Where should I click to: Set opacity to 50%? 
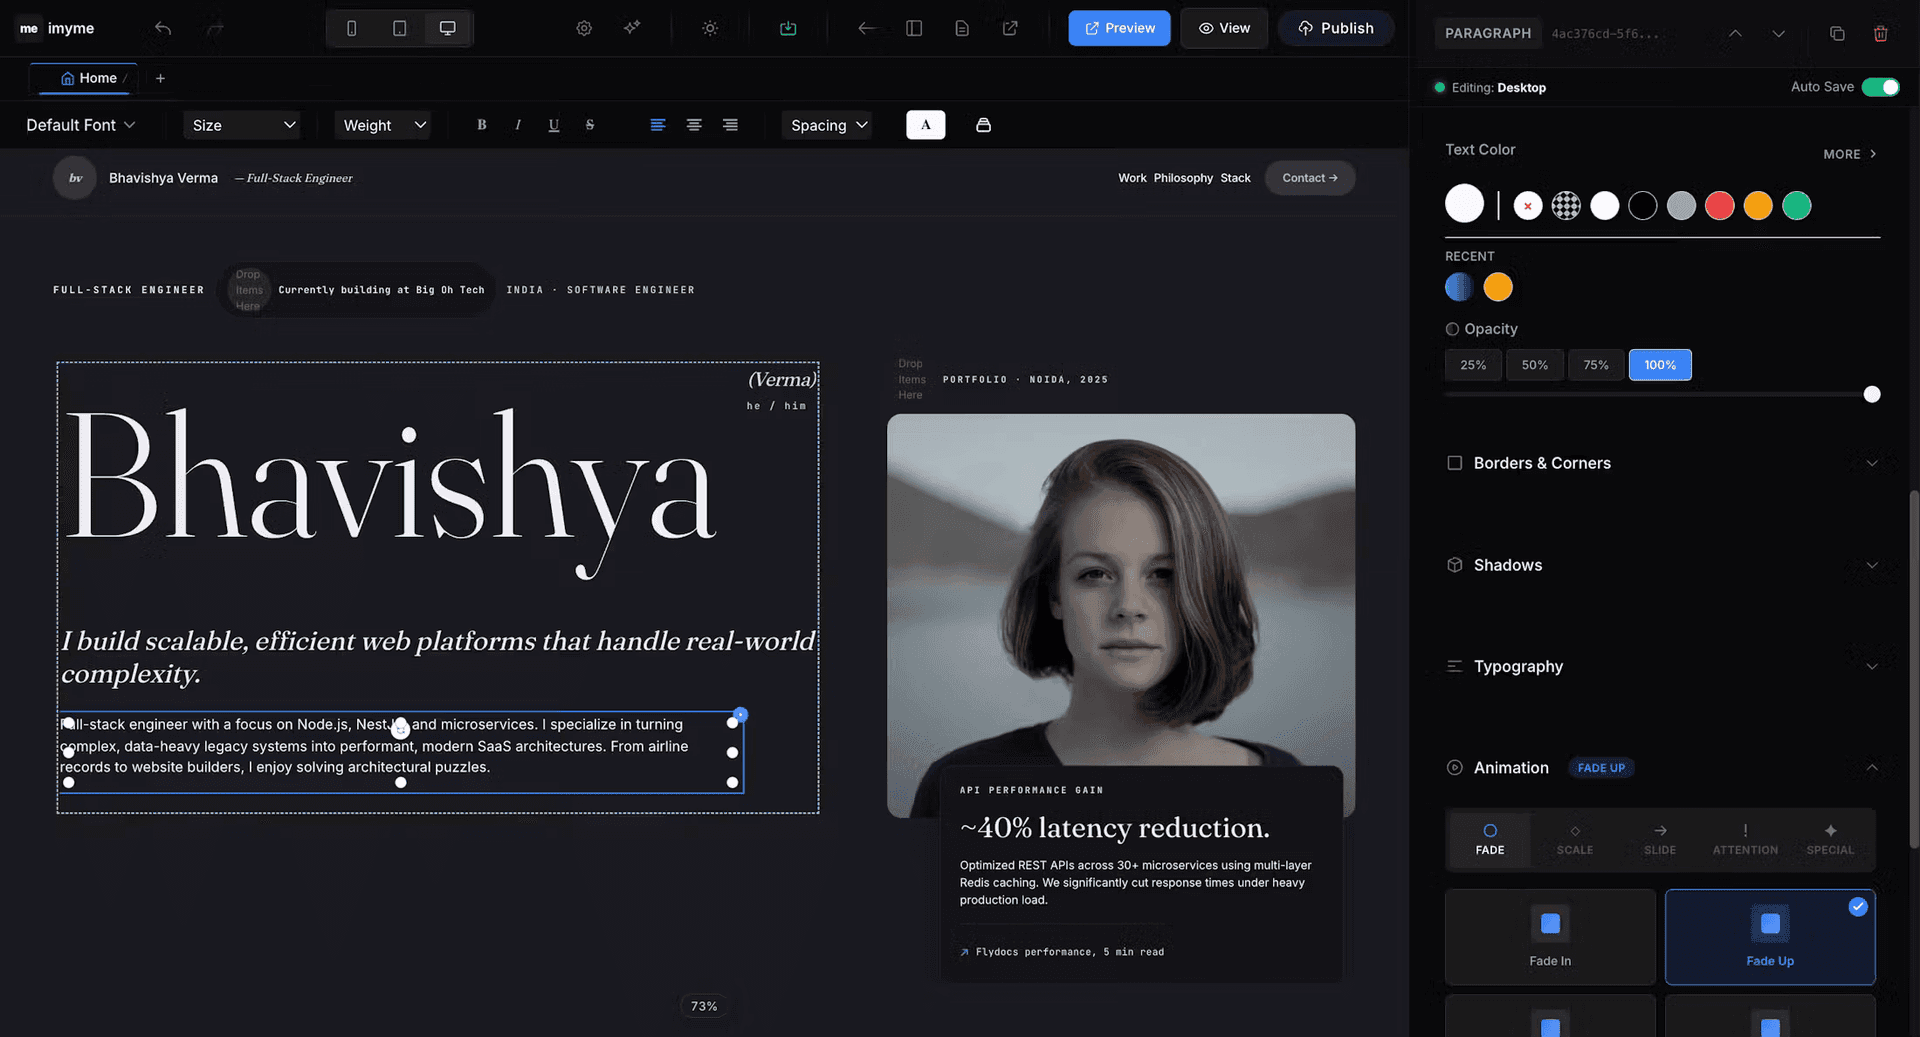(1535, 365)
